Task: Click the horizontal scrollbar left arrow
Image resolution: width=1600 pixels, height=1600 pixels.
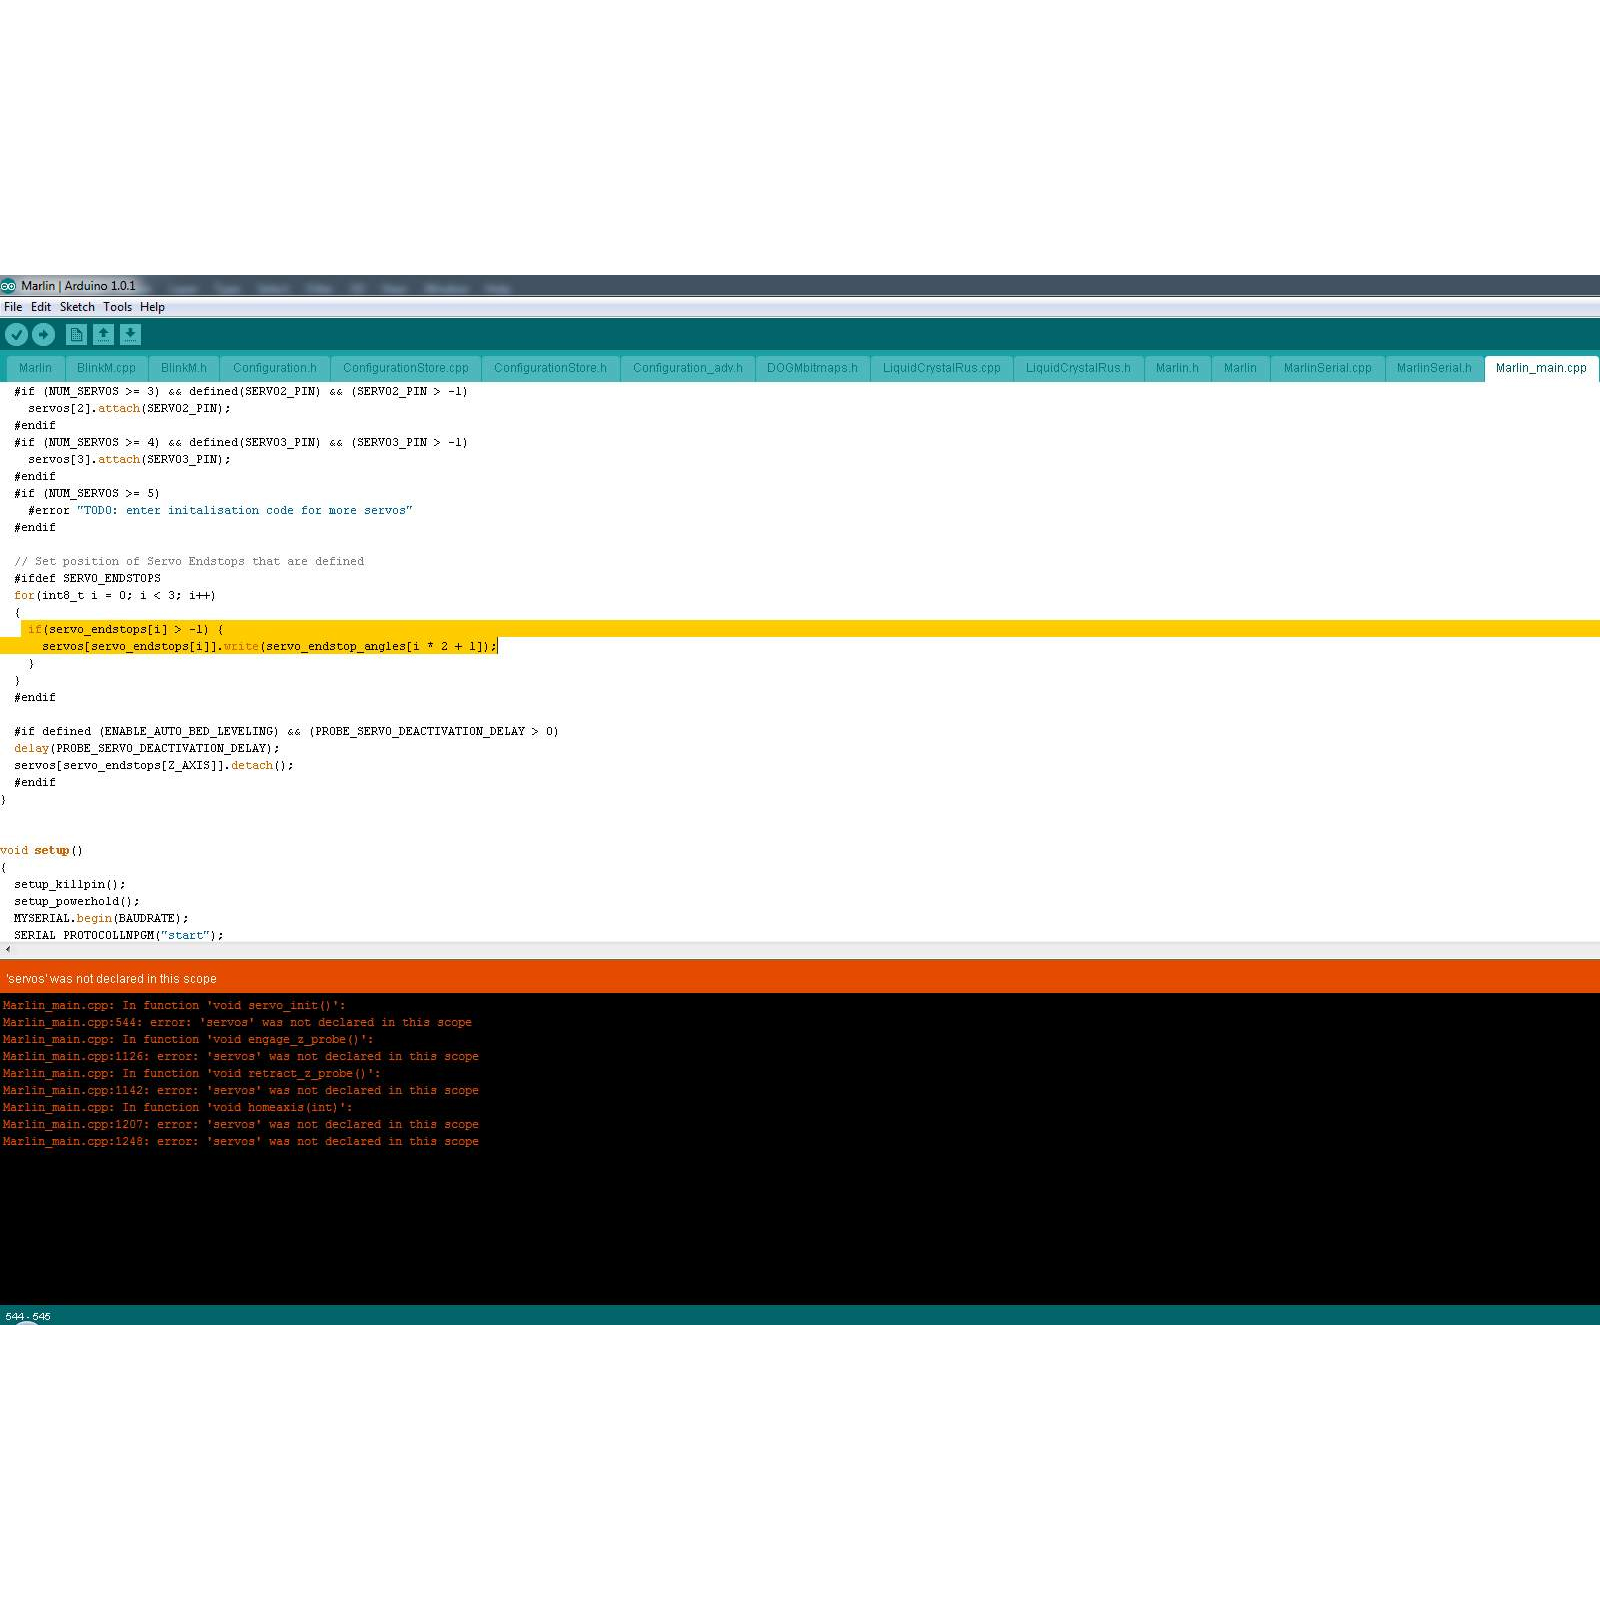Action: [x=8, y=949]
